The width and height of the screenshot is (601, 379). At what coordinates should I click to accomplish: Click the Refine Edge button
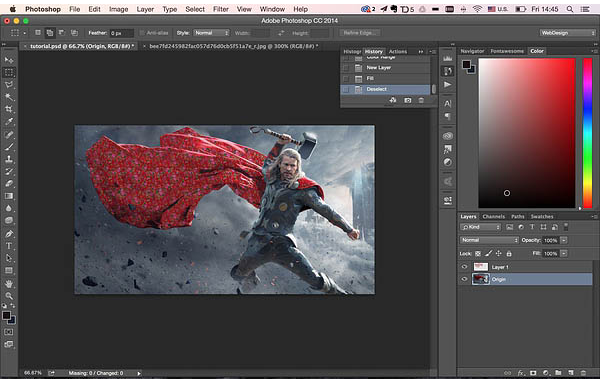pyautogui.click(x=360, y=33)
